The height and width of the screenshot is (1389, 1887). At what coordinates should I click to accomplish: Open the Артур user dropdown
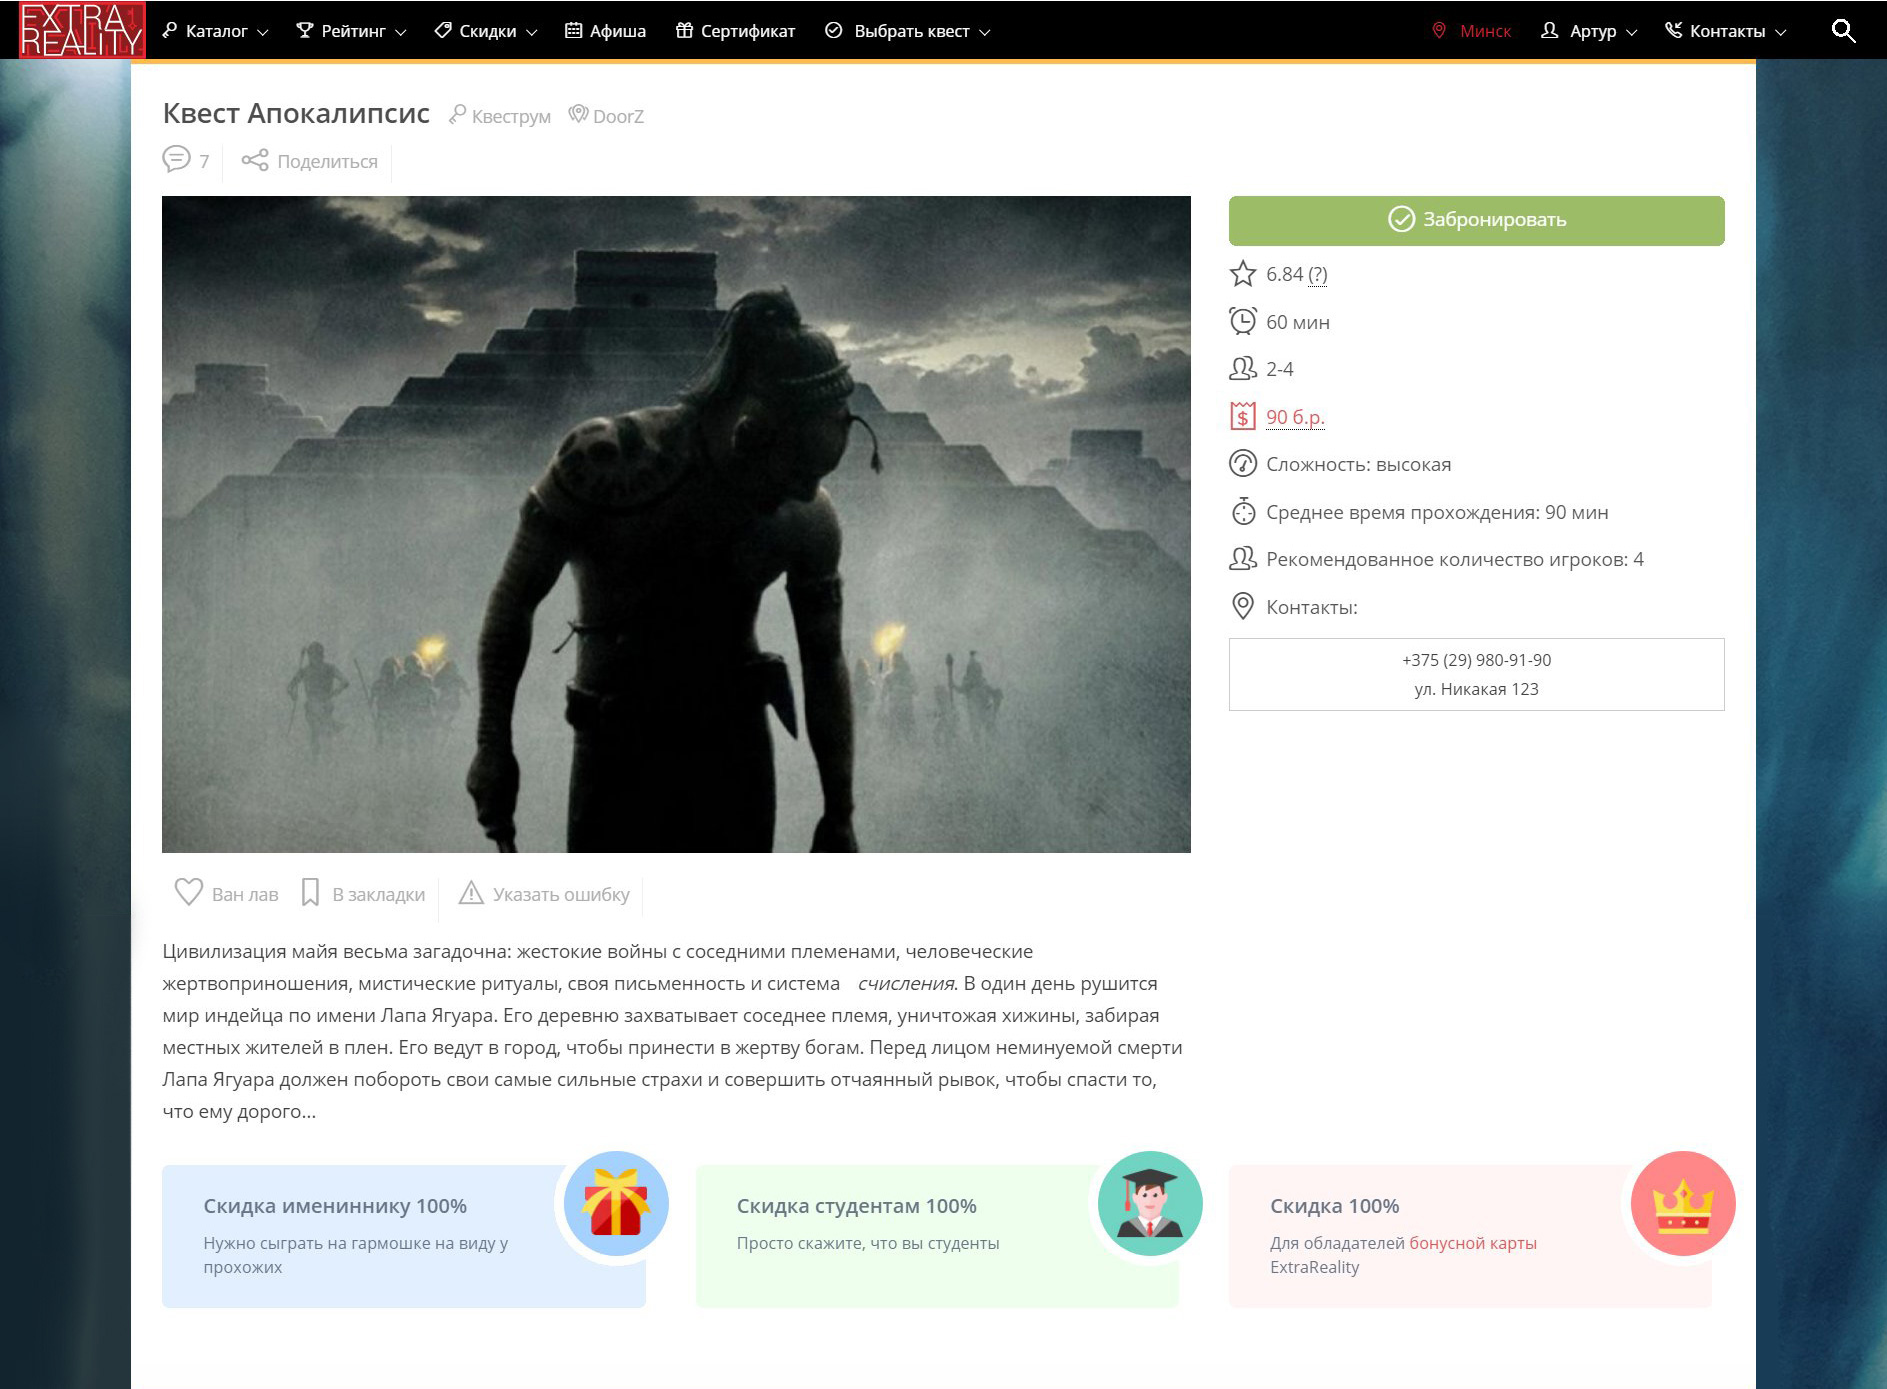click(1589, 31)
